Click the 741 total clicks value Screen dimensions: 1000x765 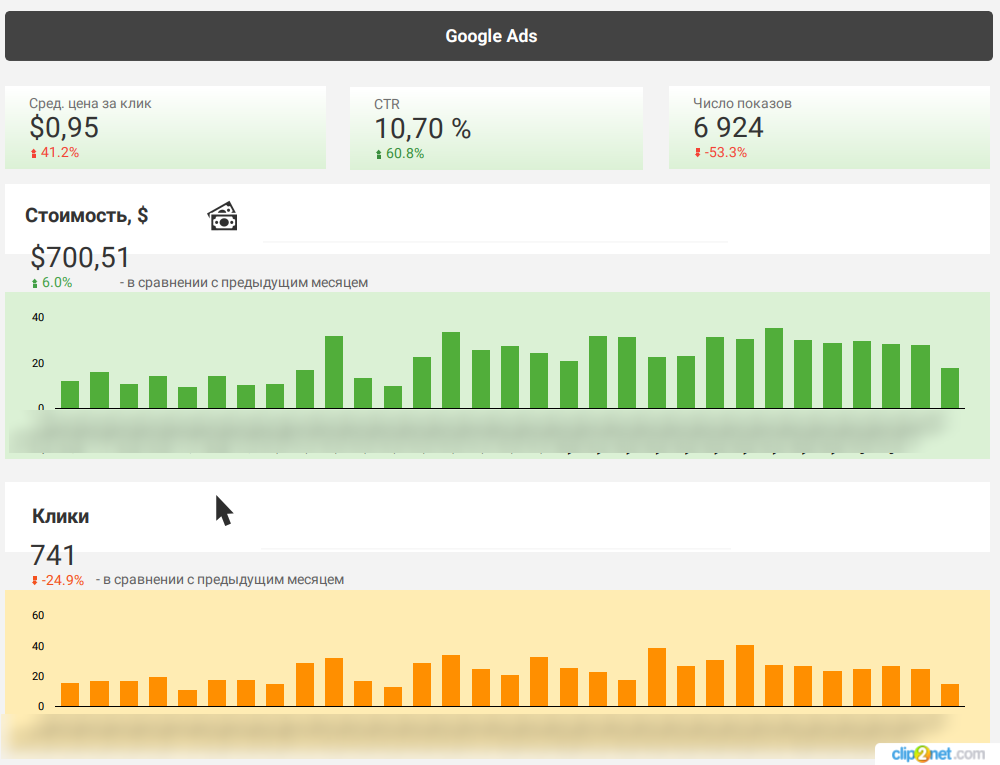click(53, 556)
